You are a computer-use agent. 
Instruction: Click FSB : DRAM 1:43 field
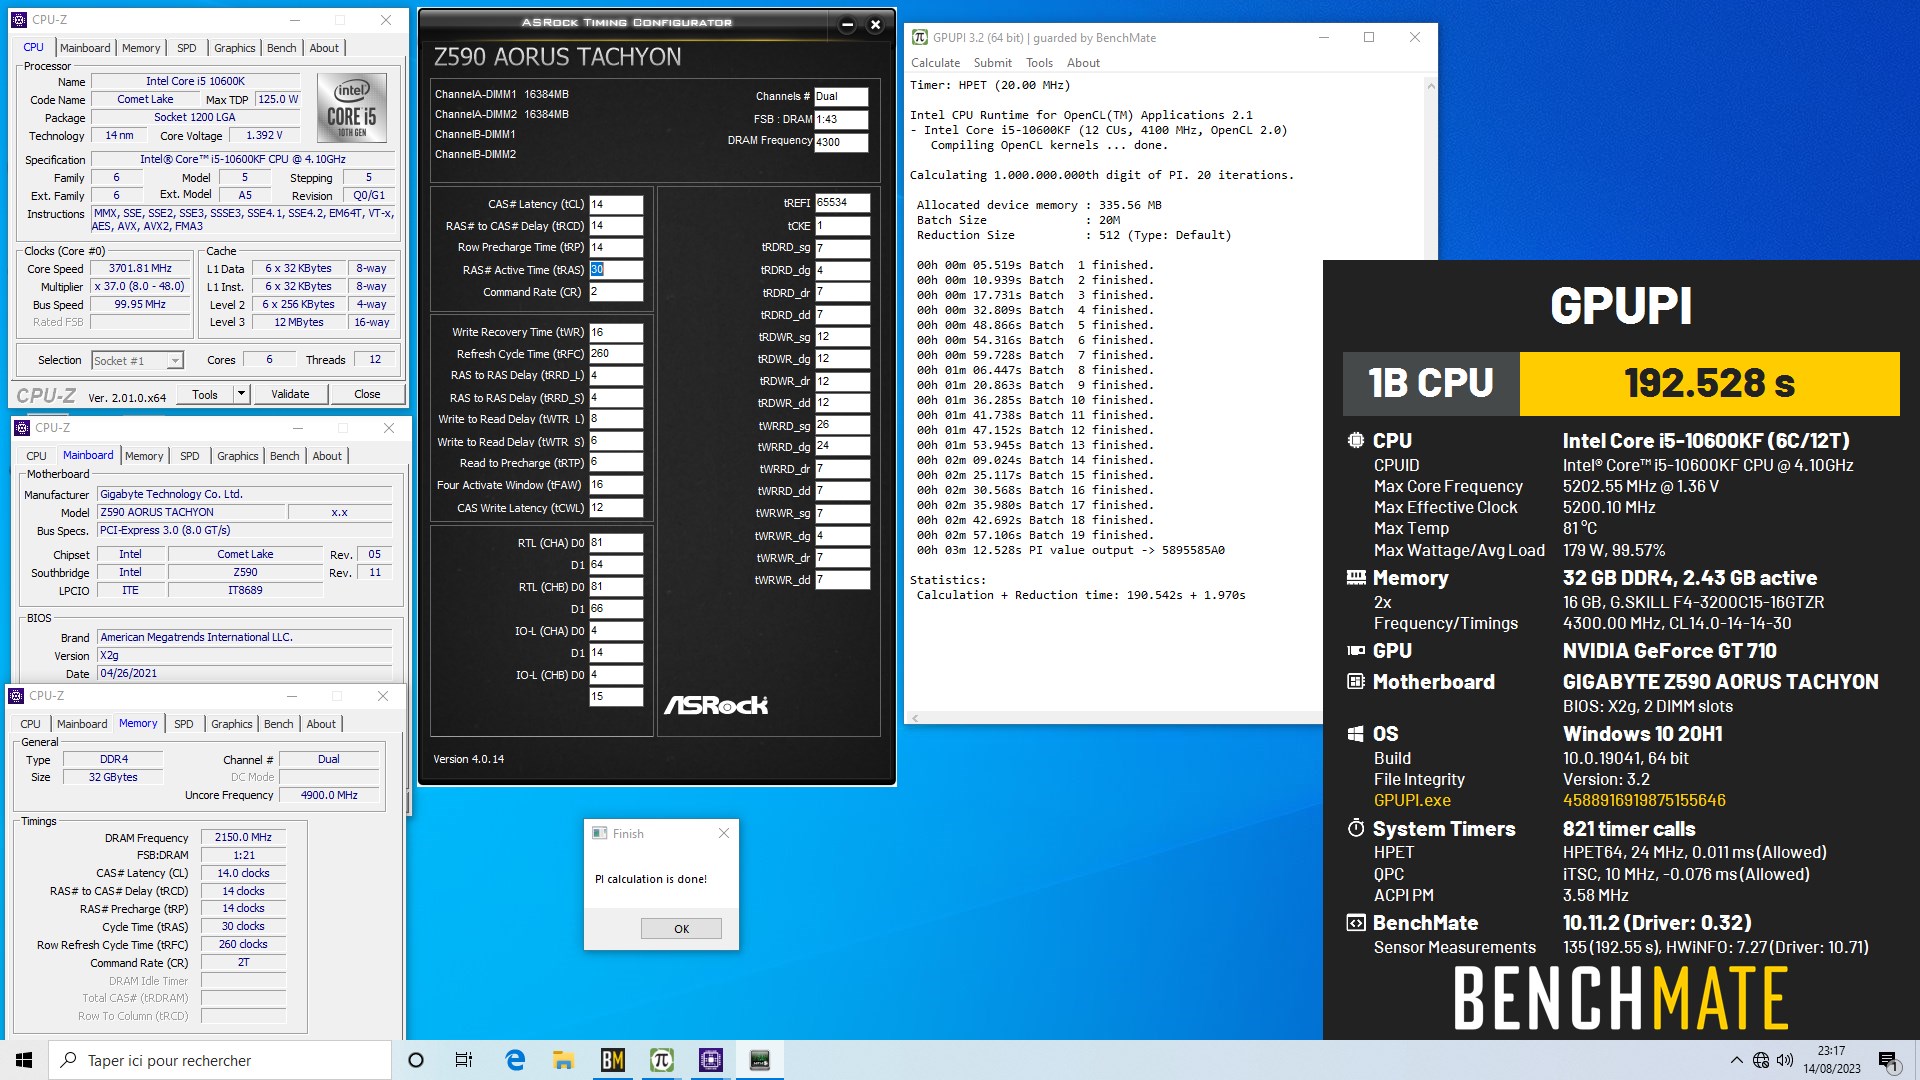[841, 119]
